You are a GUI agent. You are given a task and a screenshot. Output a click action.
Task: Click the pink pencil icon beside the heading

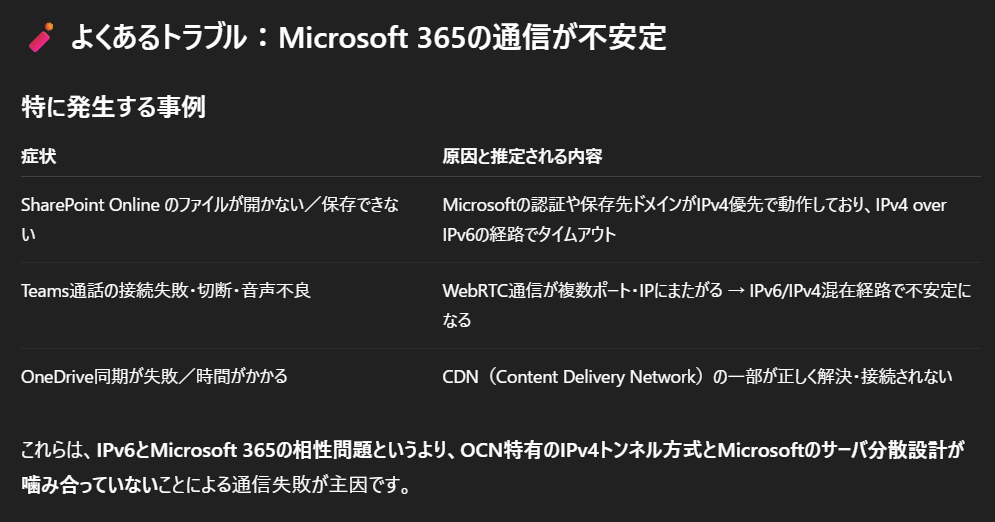41,37
